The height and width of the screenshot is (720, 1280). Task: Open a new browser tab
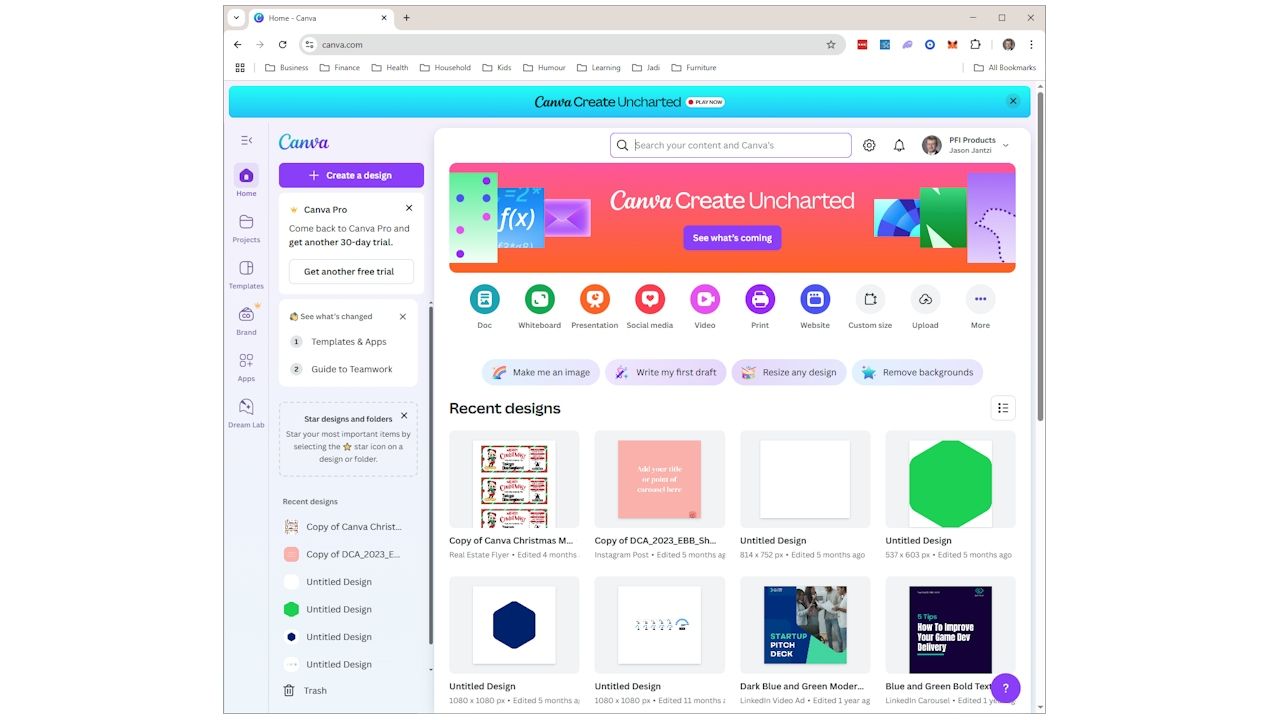point(406,18)
